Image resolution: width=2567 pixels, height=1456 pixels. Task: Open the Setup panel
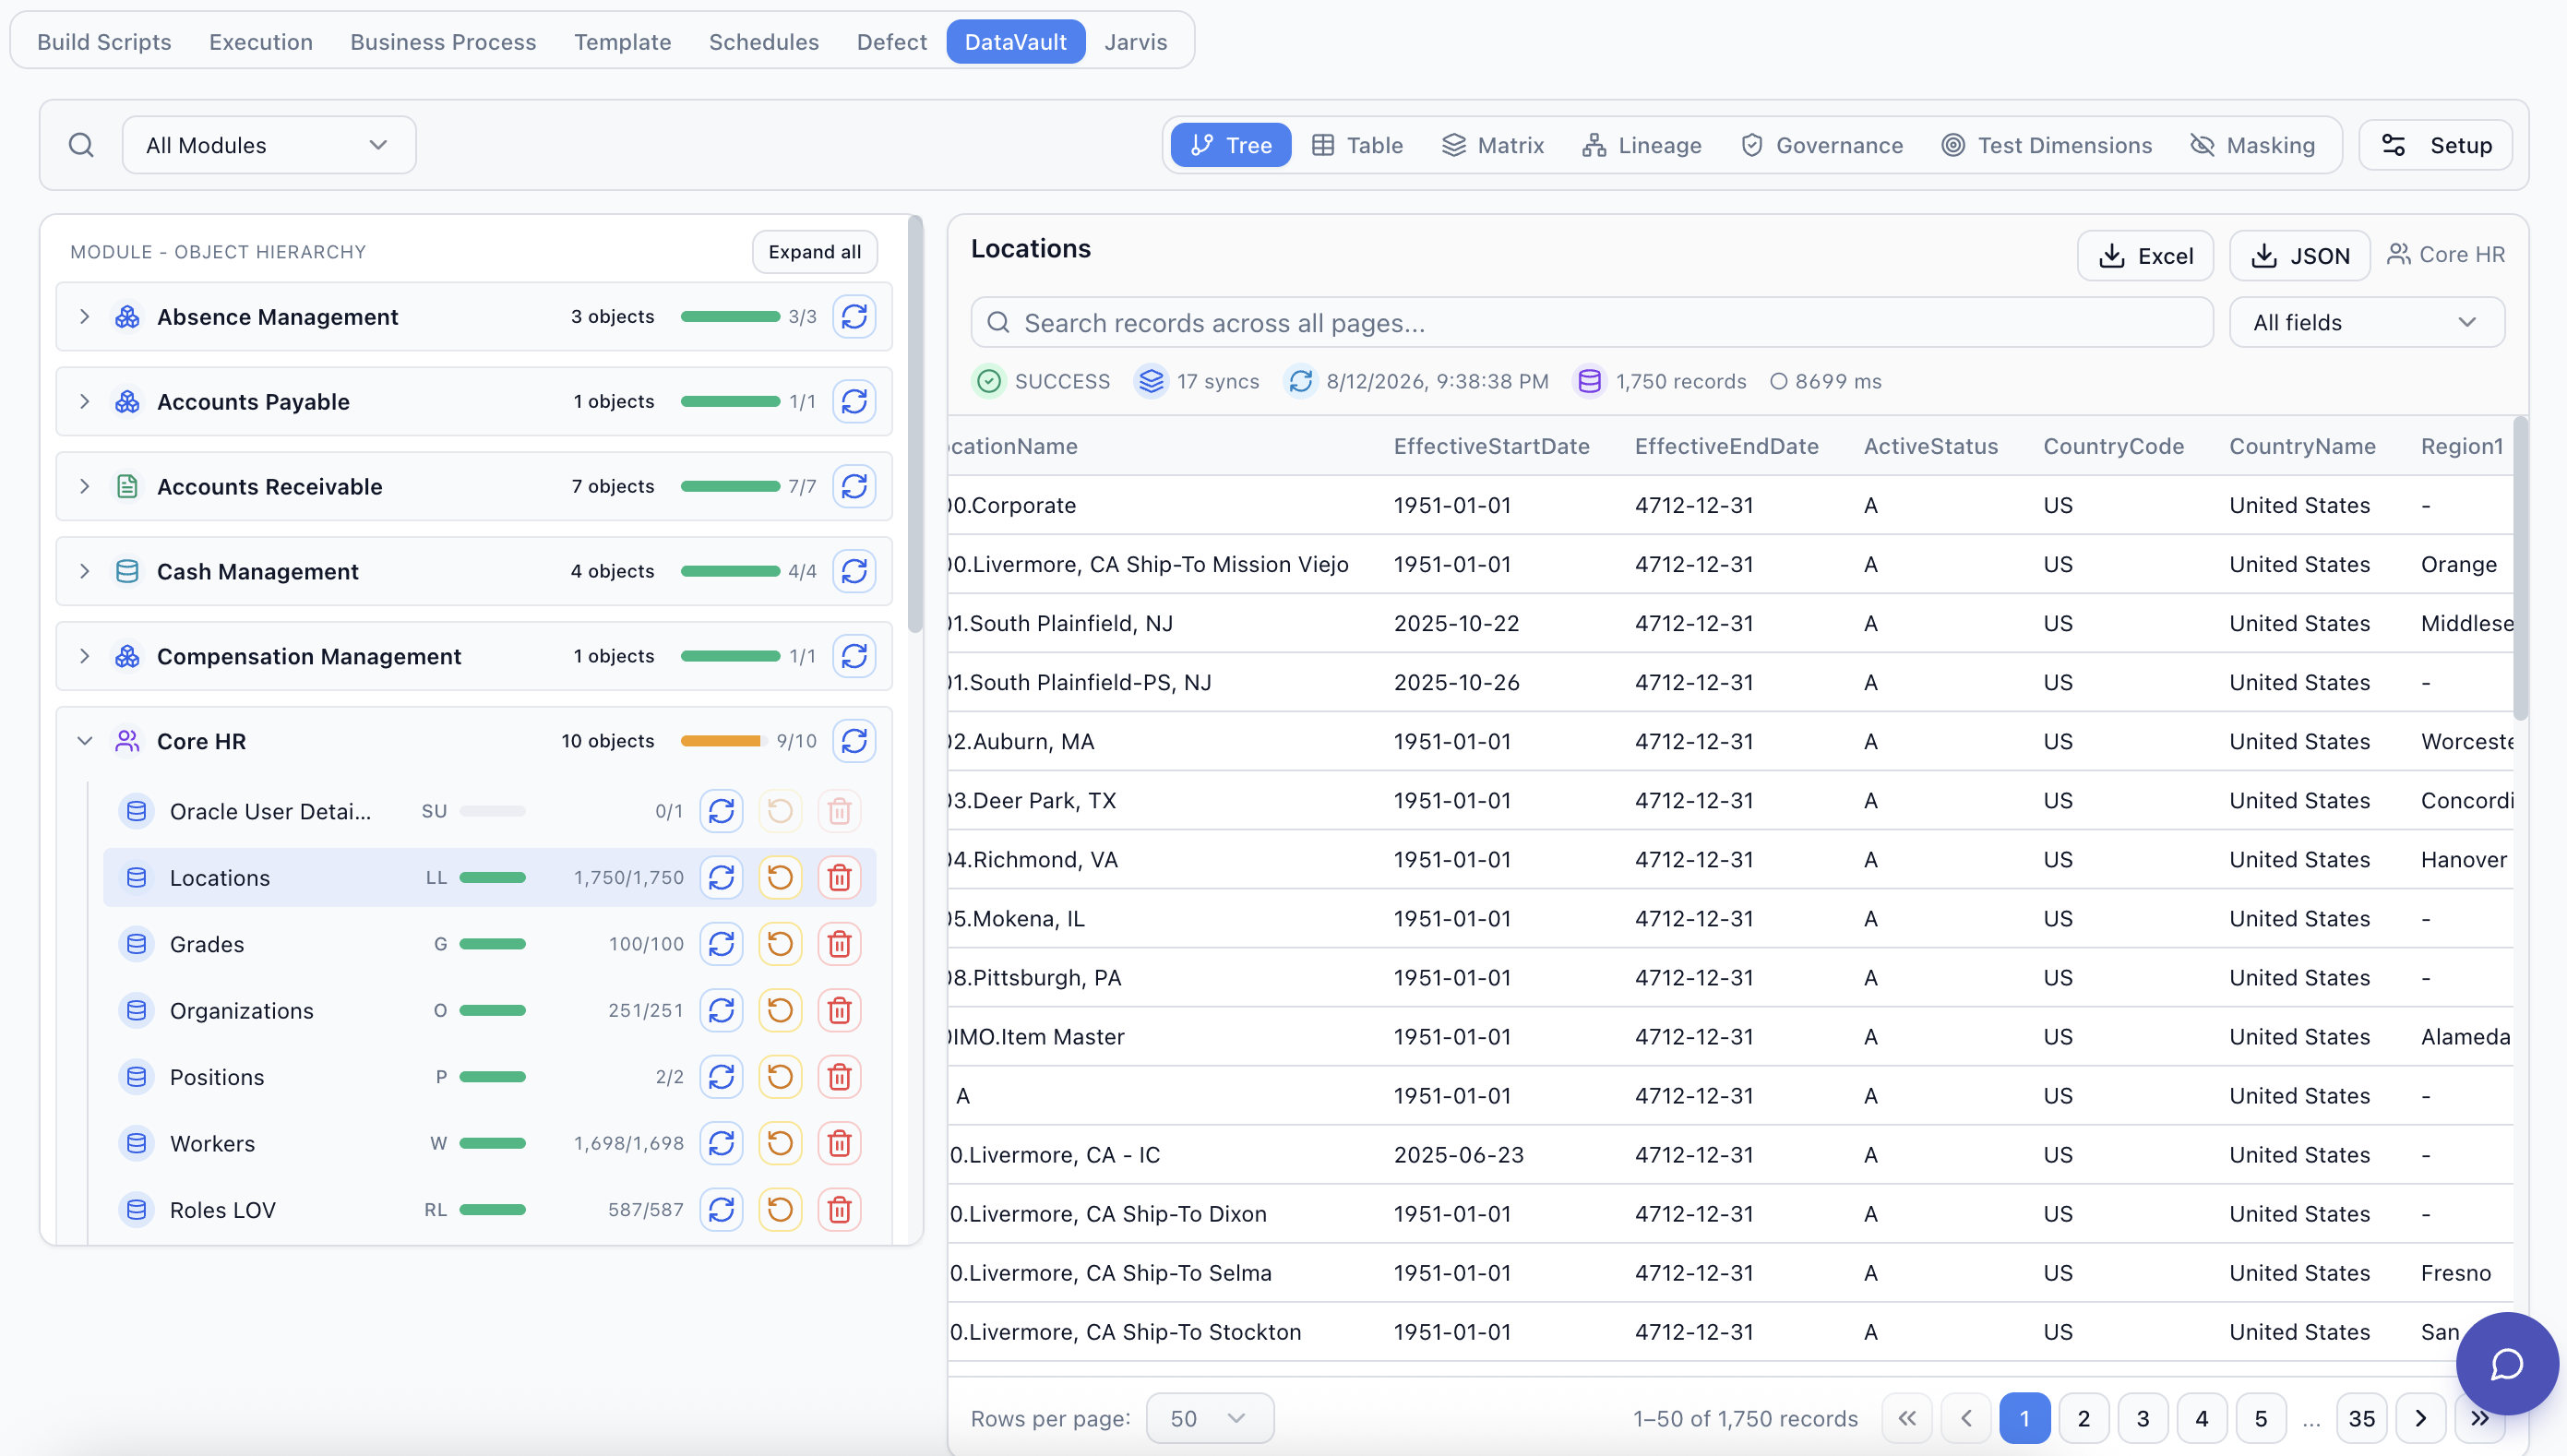[2435, 145]
